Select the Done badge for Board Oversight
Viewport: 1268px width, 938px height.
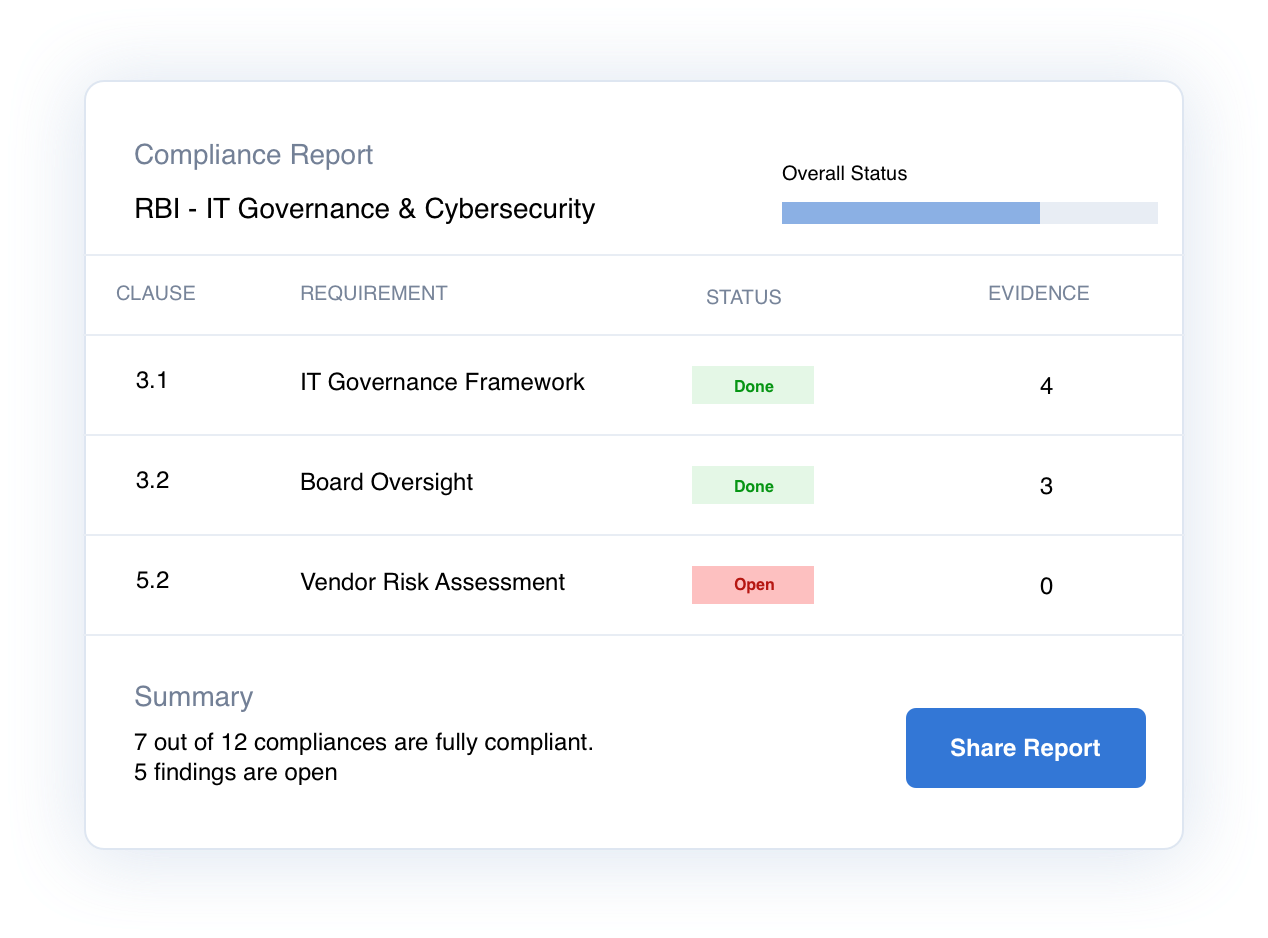[x=752, y=486]
